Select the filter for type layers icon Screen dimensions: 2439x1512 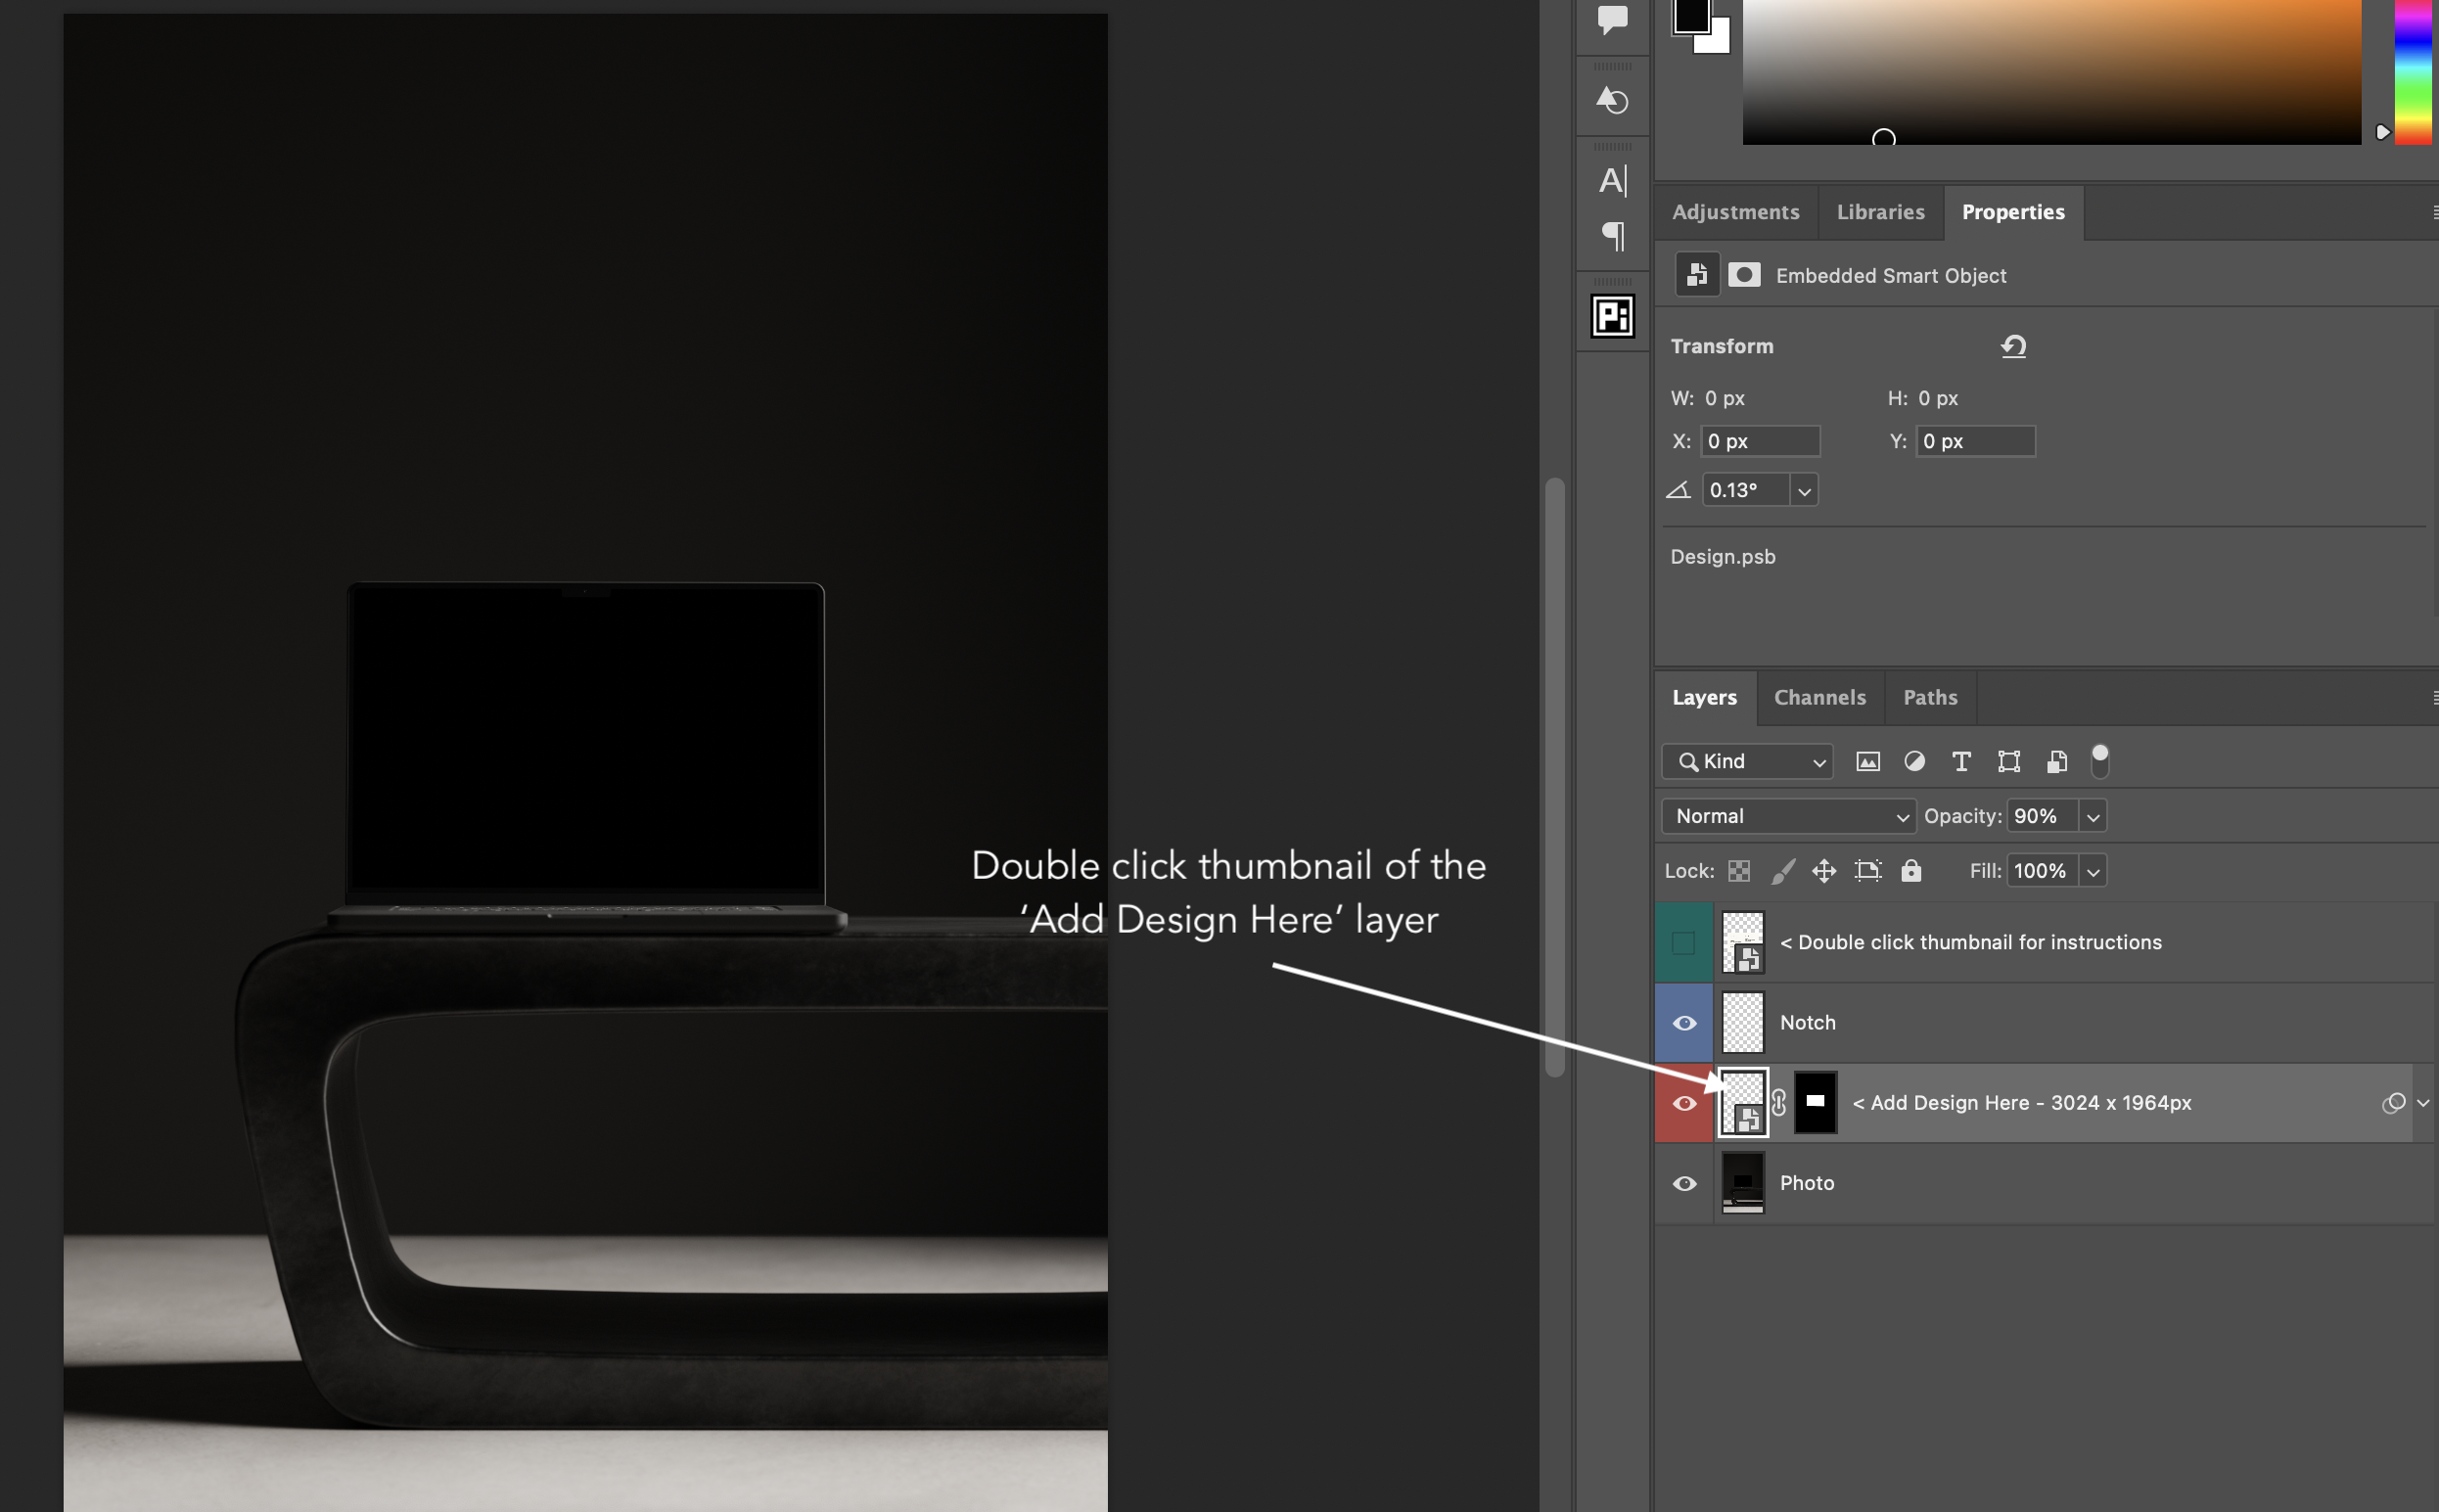pos(1959,761)
